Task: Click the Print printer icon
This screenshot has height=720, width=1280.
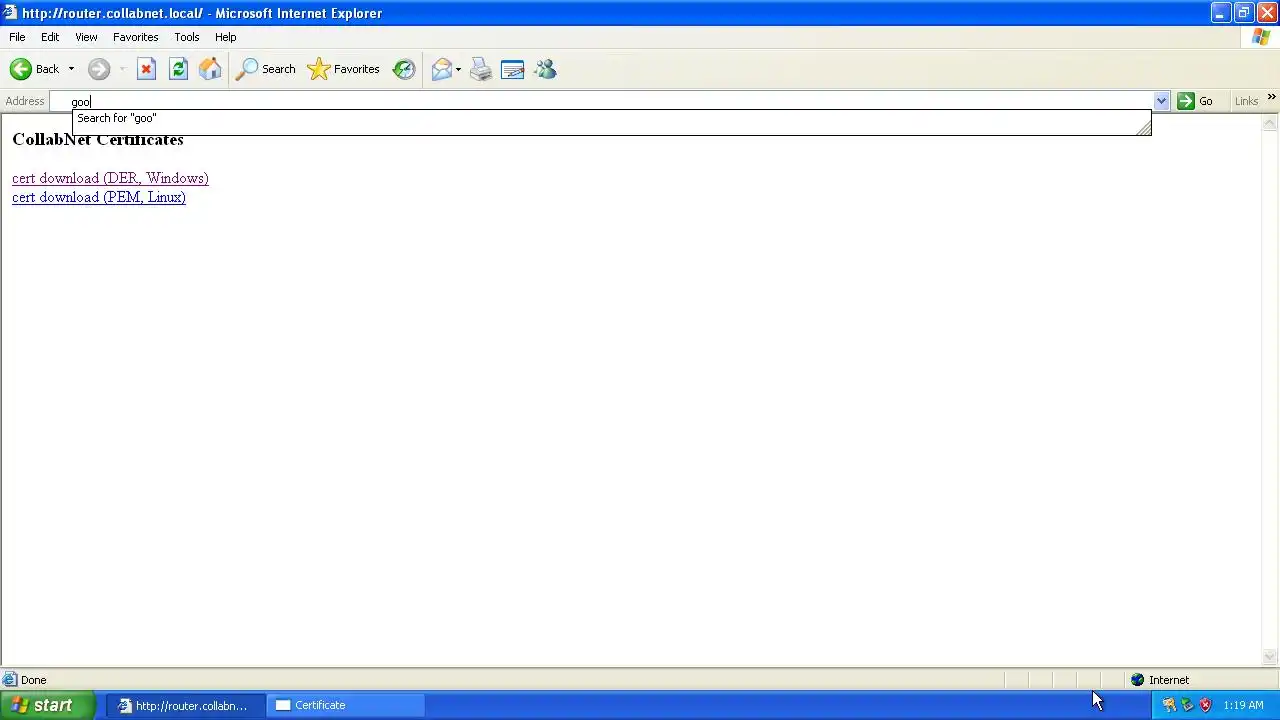Action: click(x=481, y=69)
